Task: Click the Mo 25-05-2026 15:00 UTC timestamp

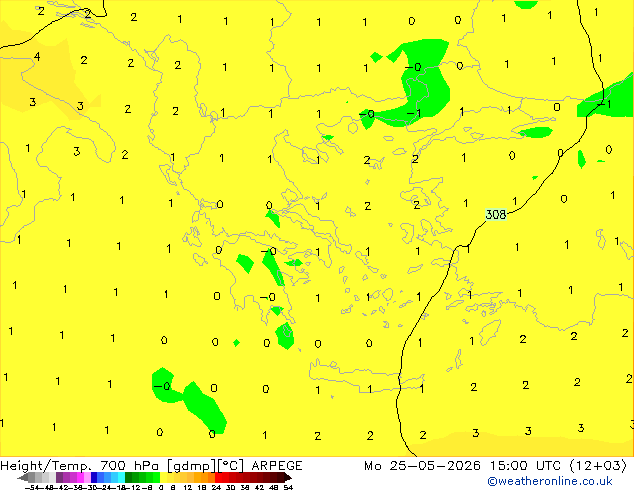Action: coord(463,466)
